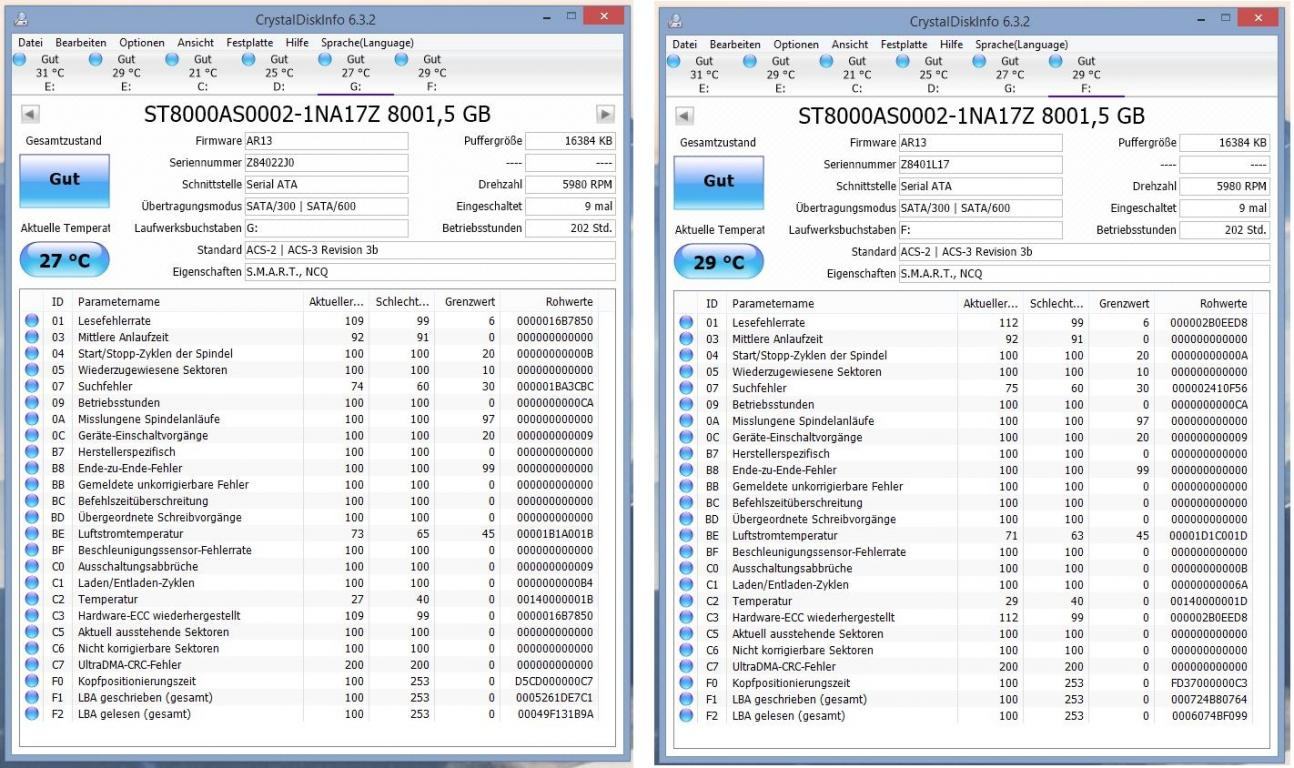Click status orb for Herstellerspezifisch, right window
This screenshot has width=1294, height=768.
click(x=686, y=454)
